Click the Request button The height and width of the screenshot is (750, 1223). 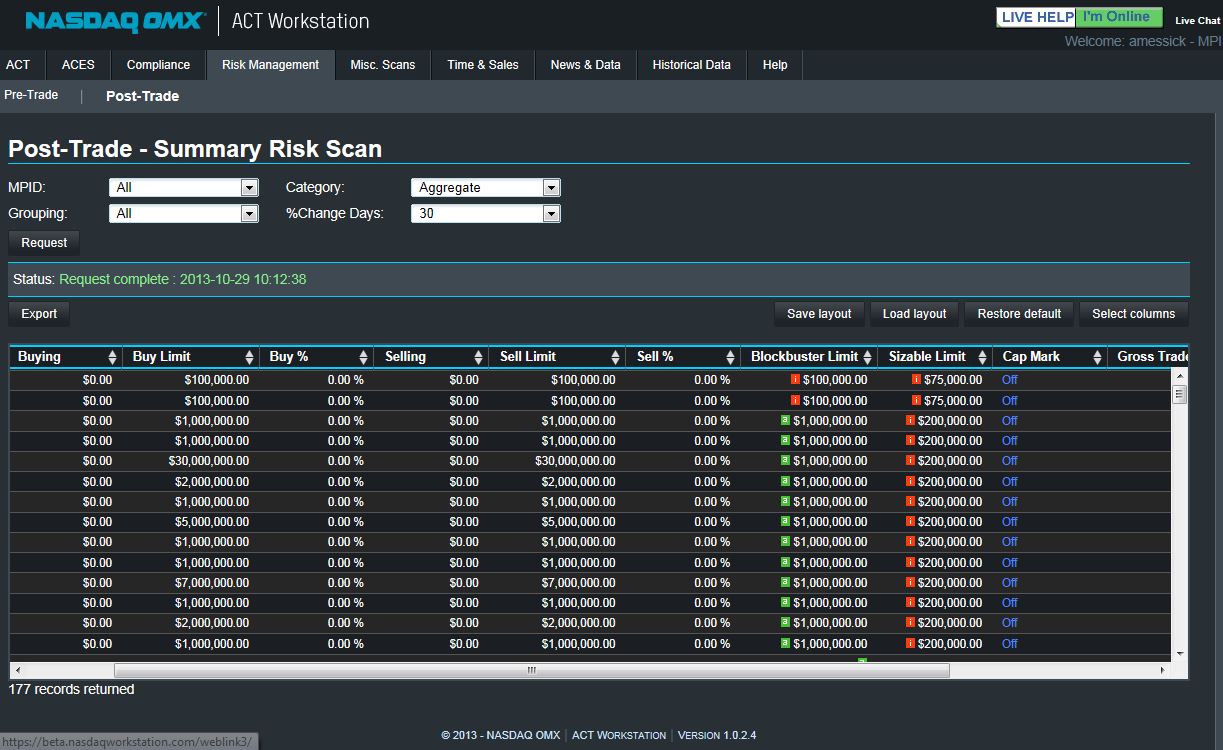pyautogui.click(x=44, y=243)
